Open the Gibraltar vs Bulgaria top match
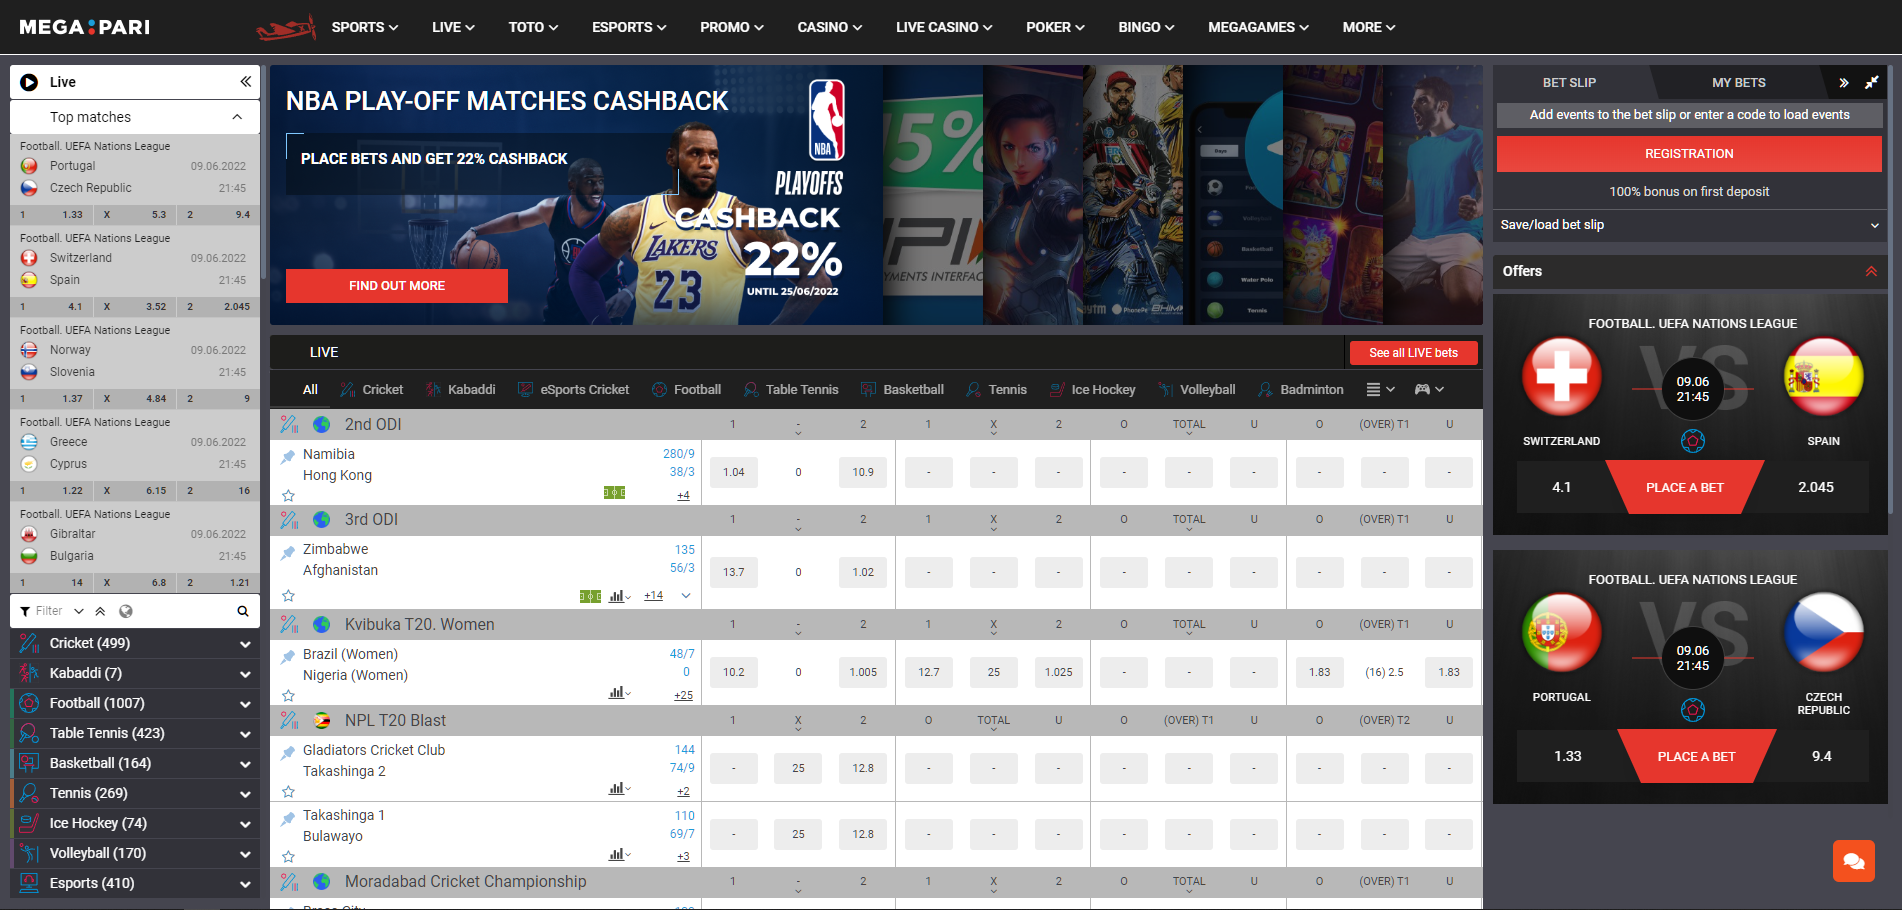 pos(135,545)
